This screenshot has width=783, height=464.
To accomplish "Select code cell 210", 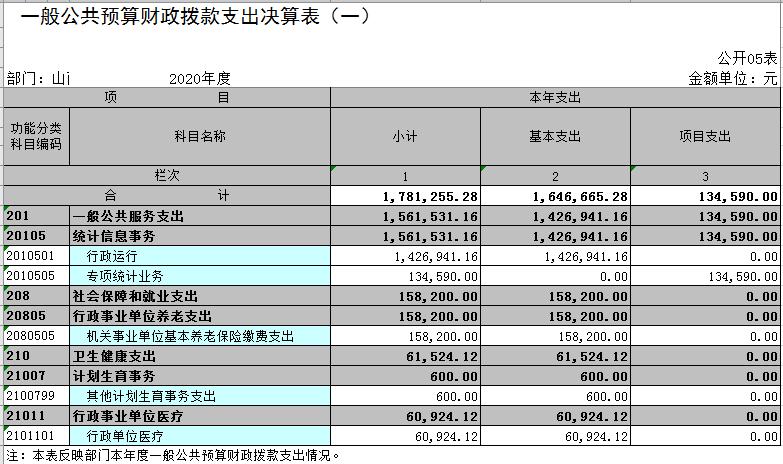I will click(x=36, y=356).
